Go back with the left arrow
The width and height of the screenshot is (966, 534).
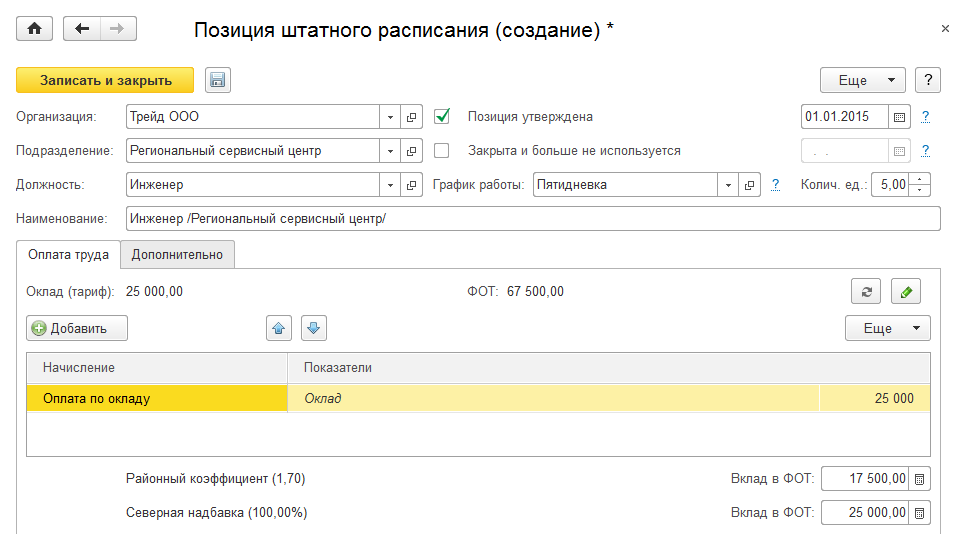coord(82,28)
